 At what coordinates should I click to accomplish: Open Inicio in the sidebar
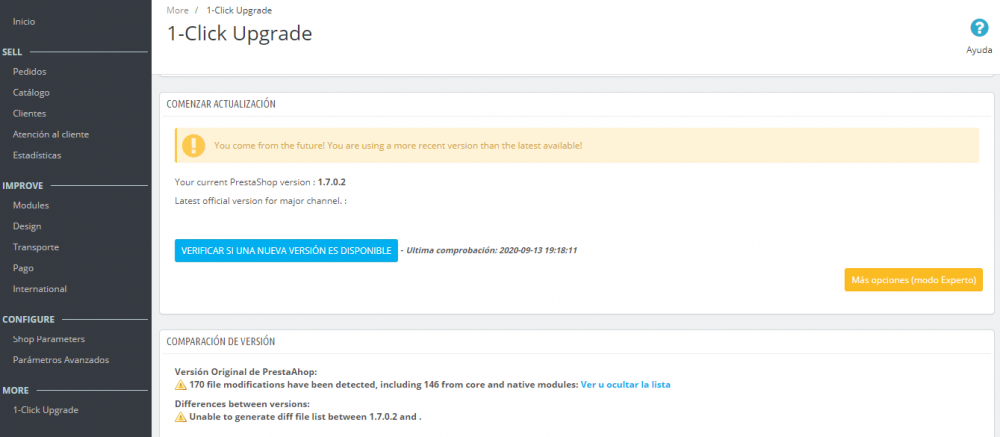[x=24, y=22]
